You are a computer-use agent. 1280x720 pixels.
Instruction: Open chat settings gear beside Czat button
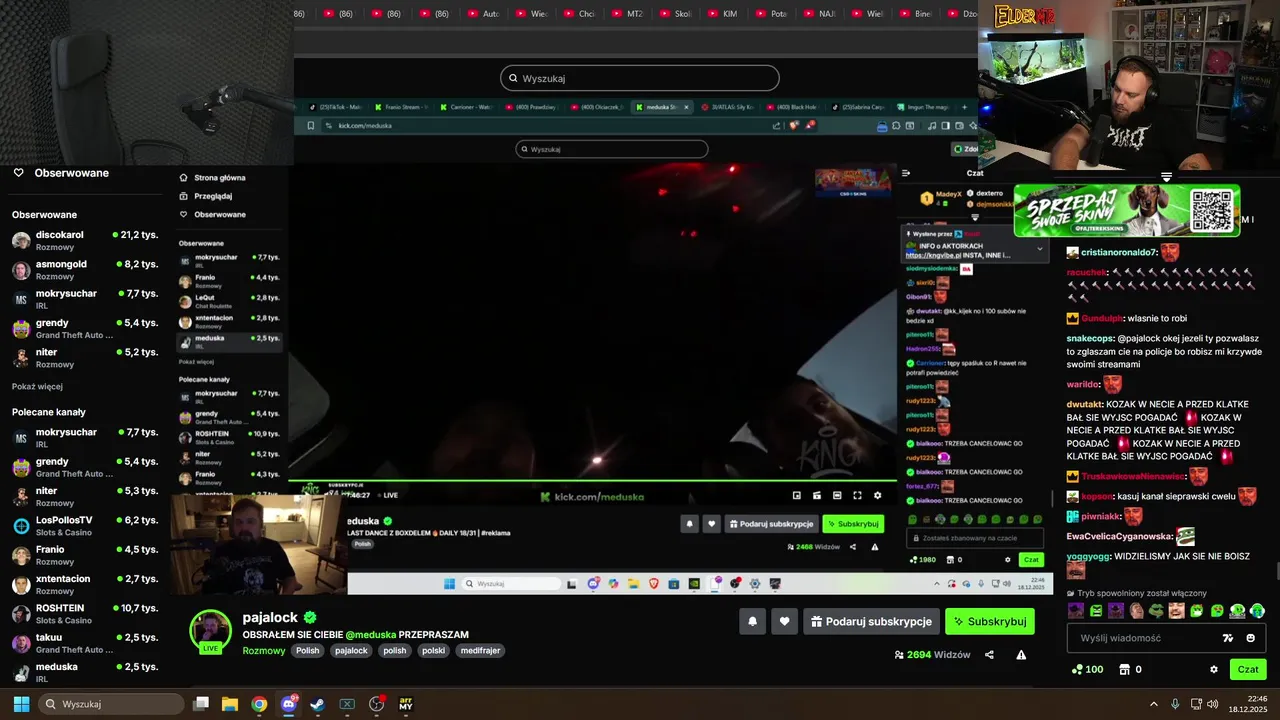1214,670
